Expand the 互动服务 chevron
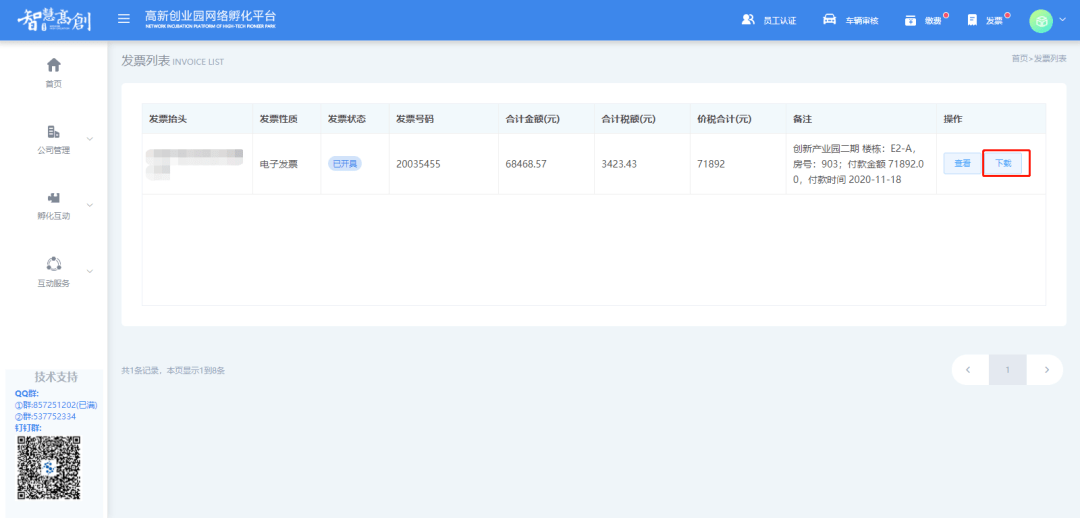This screenshot has width=1080, height=518. [90, 271]
